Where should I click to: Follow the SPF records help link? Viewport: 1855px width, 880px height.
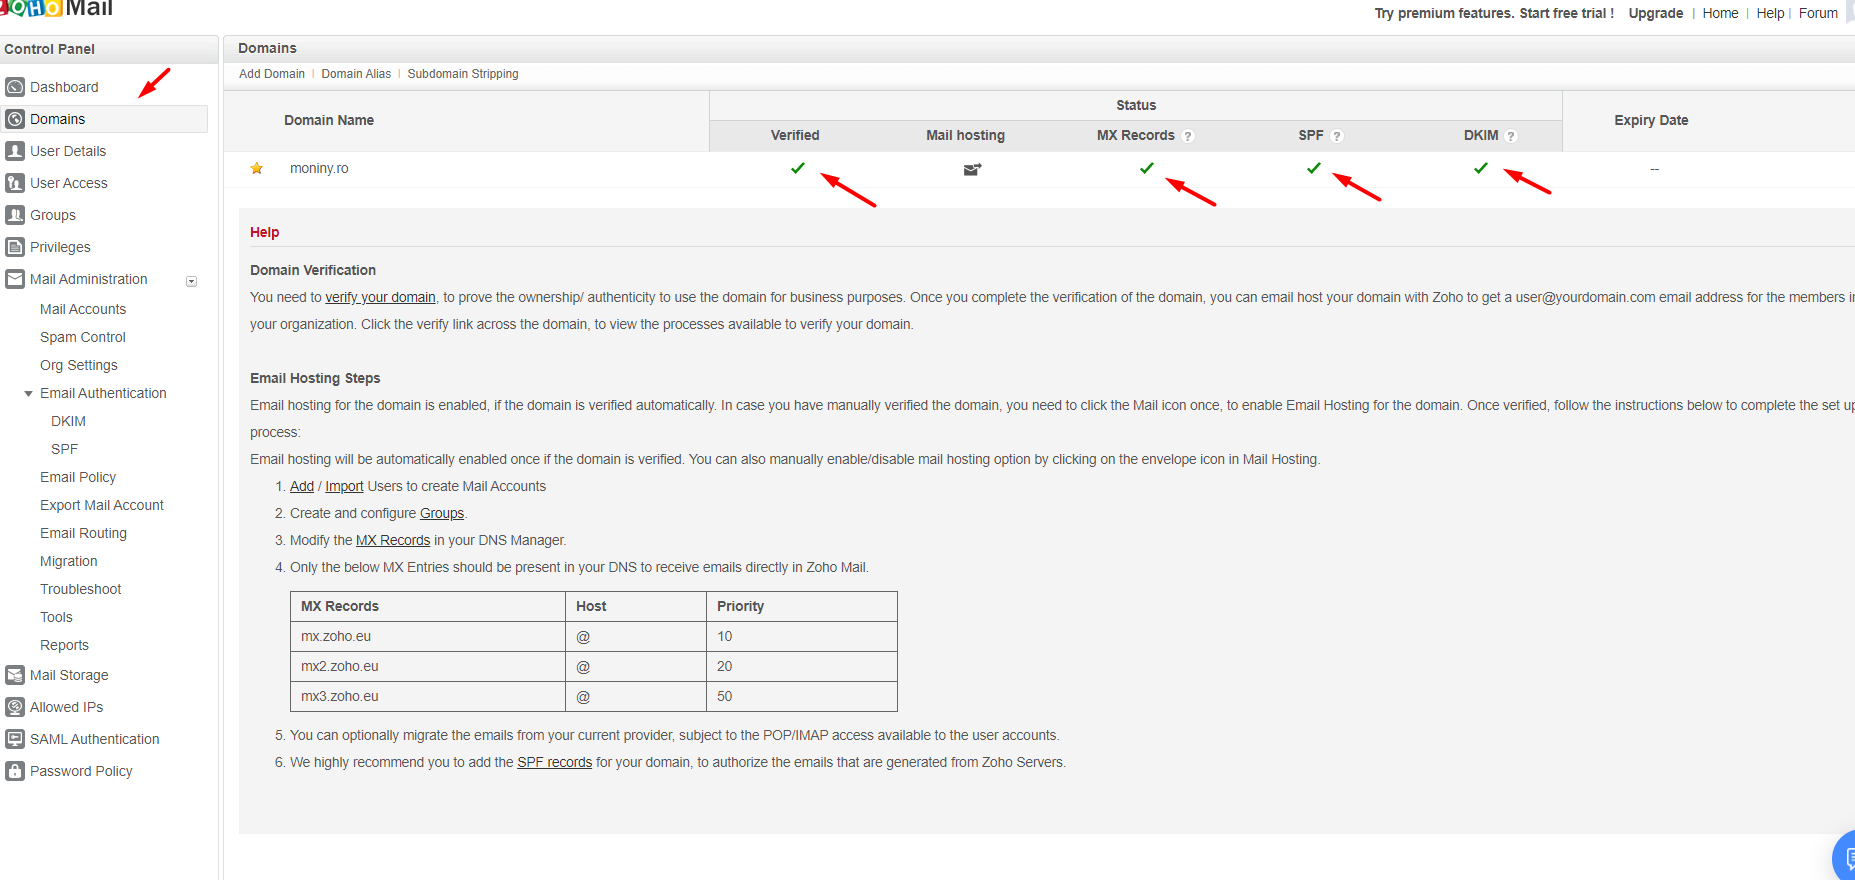tap(554, 762)
